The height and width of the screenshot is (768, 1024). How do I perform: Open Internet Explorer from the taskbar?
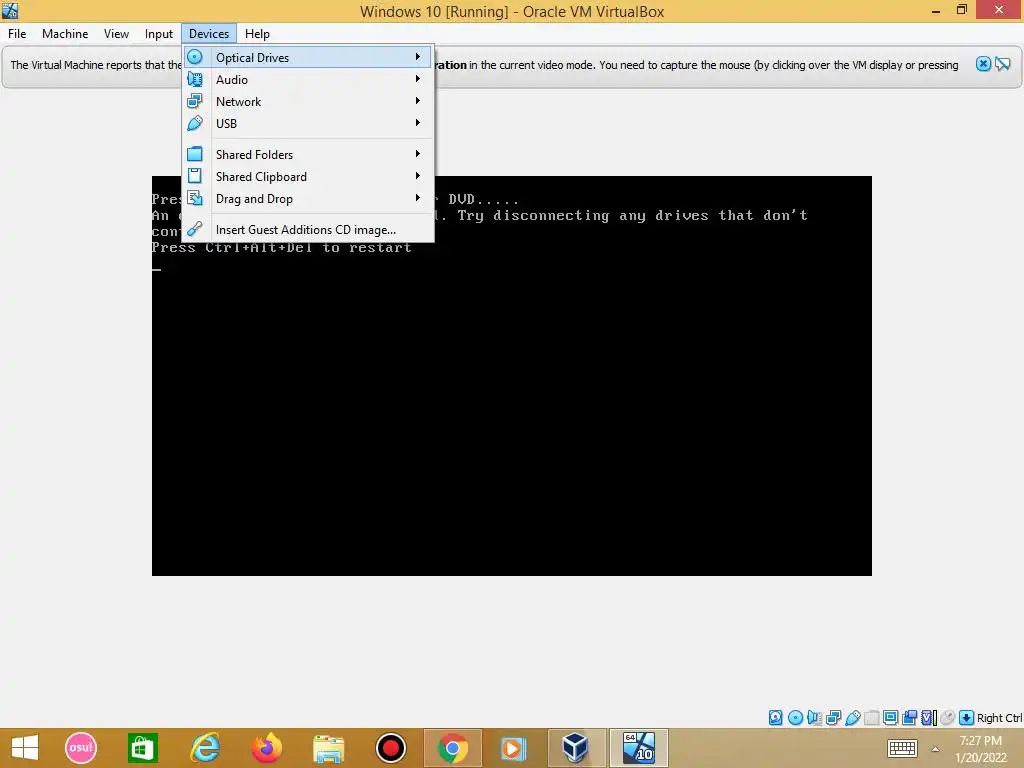coord(204,748)
